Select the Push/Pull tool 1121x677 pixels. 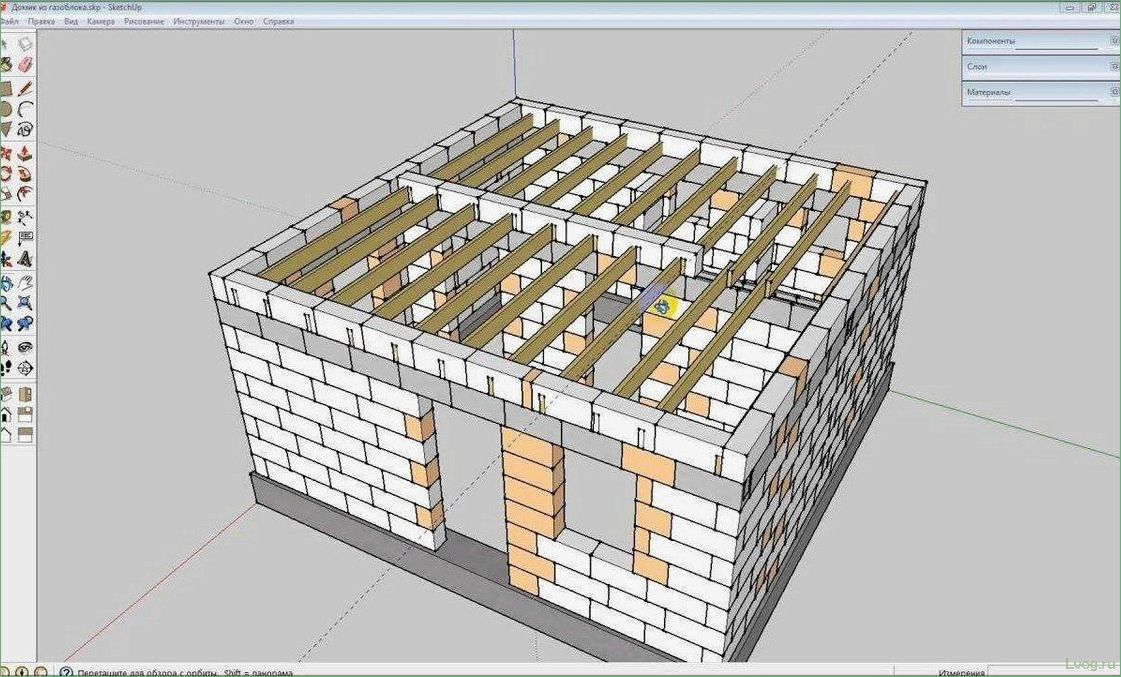(25, 153)
